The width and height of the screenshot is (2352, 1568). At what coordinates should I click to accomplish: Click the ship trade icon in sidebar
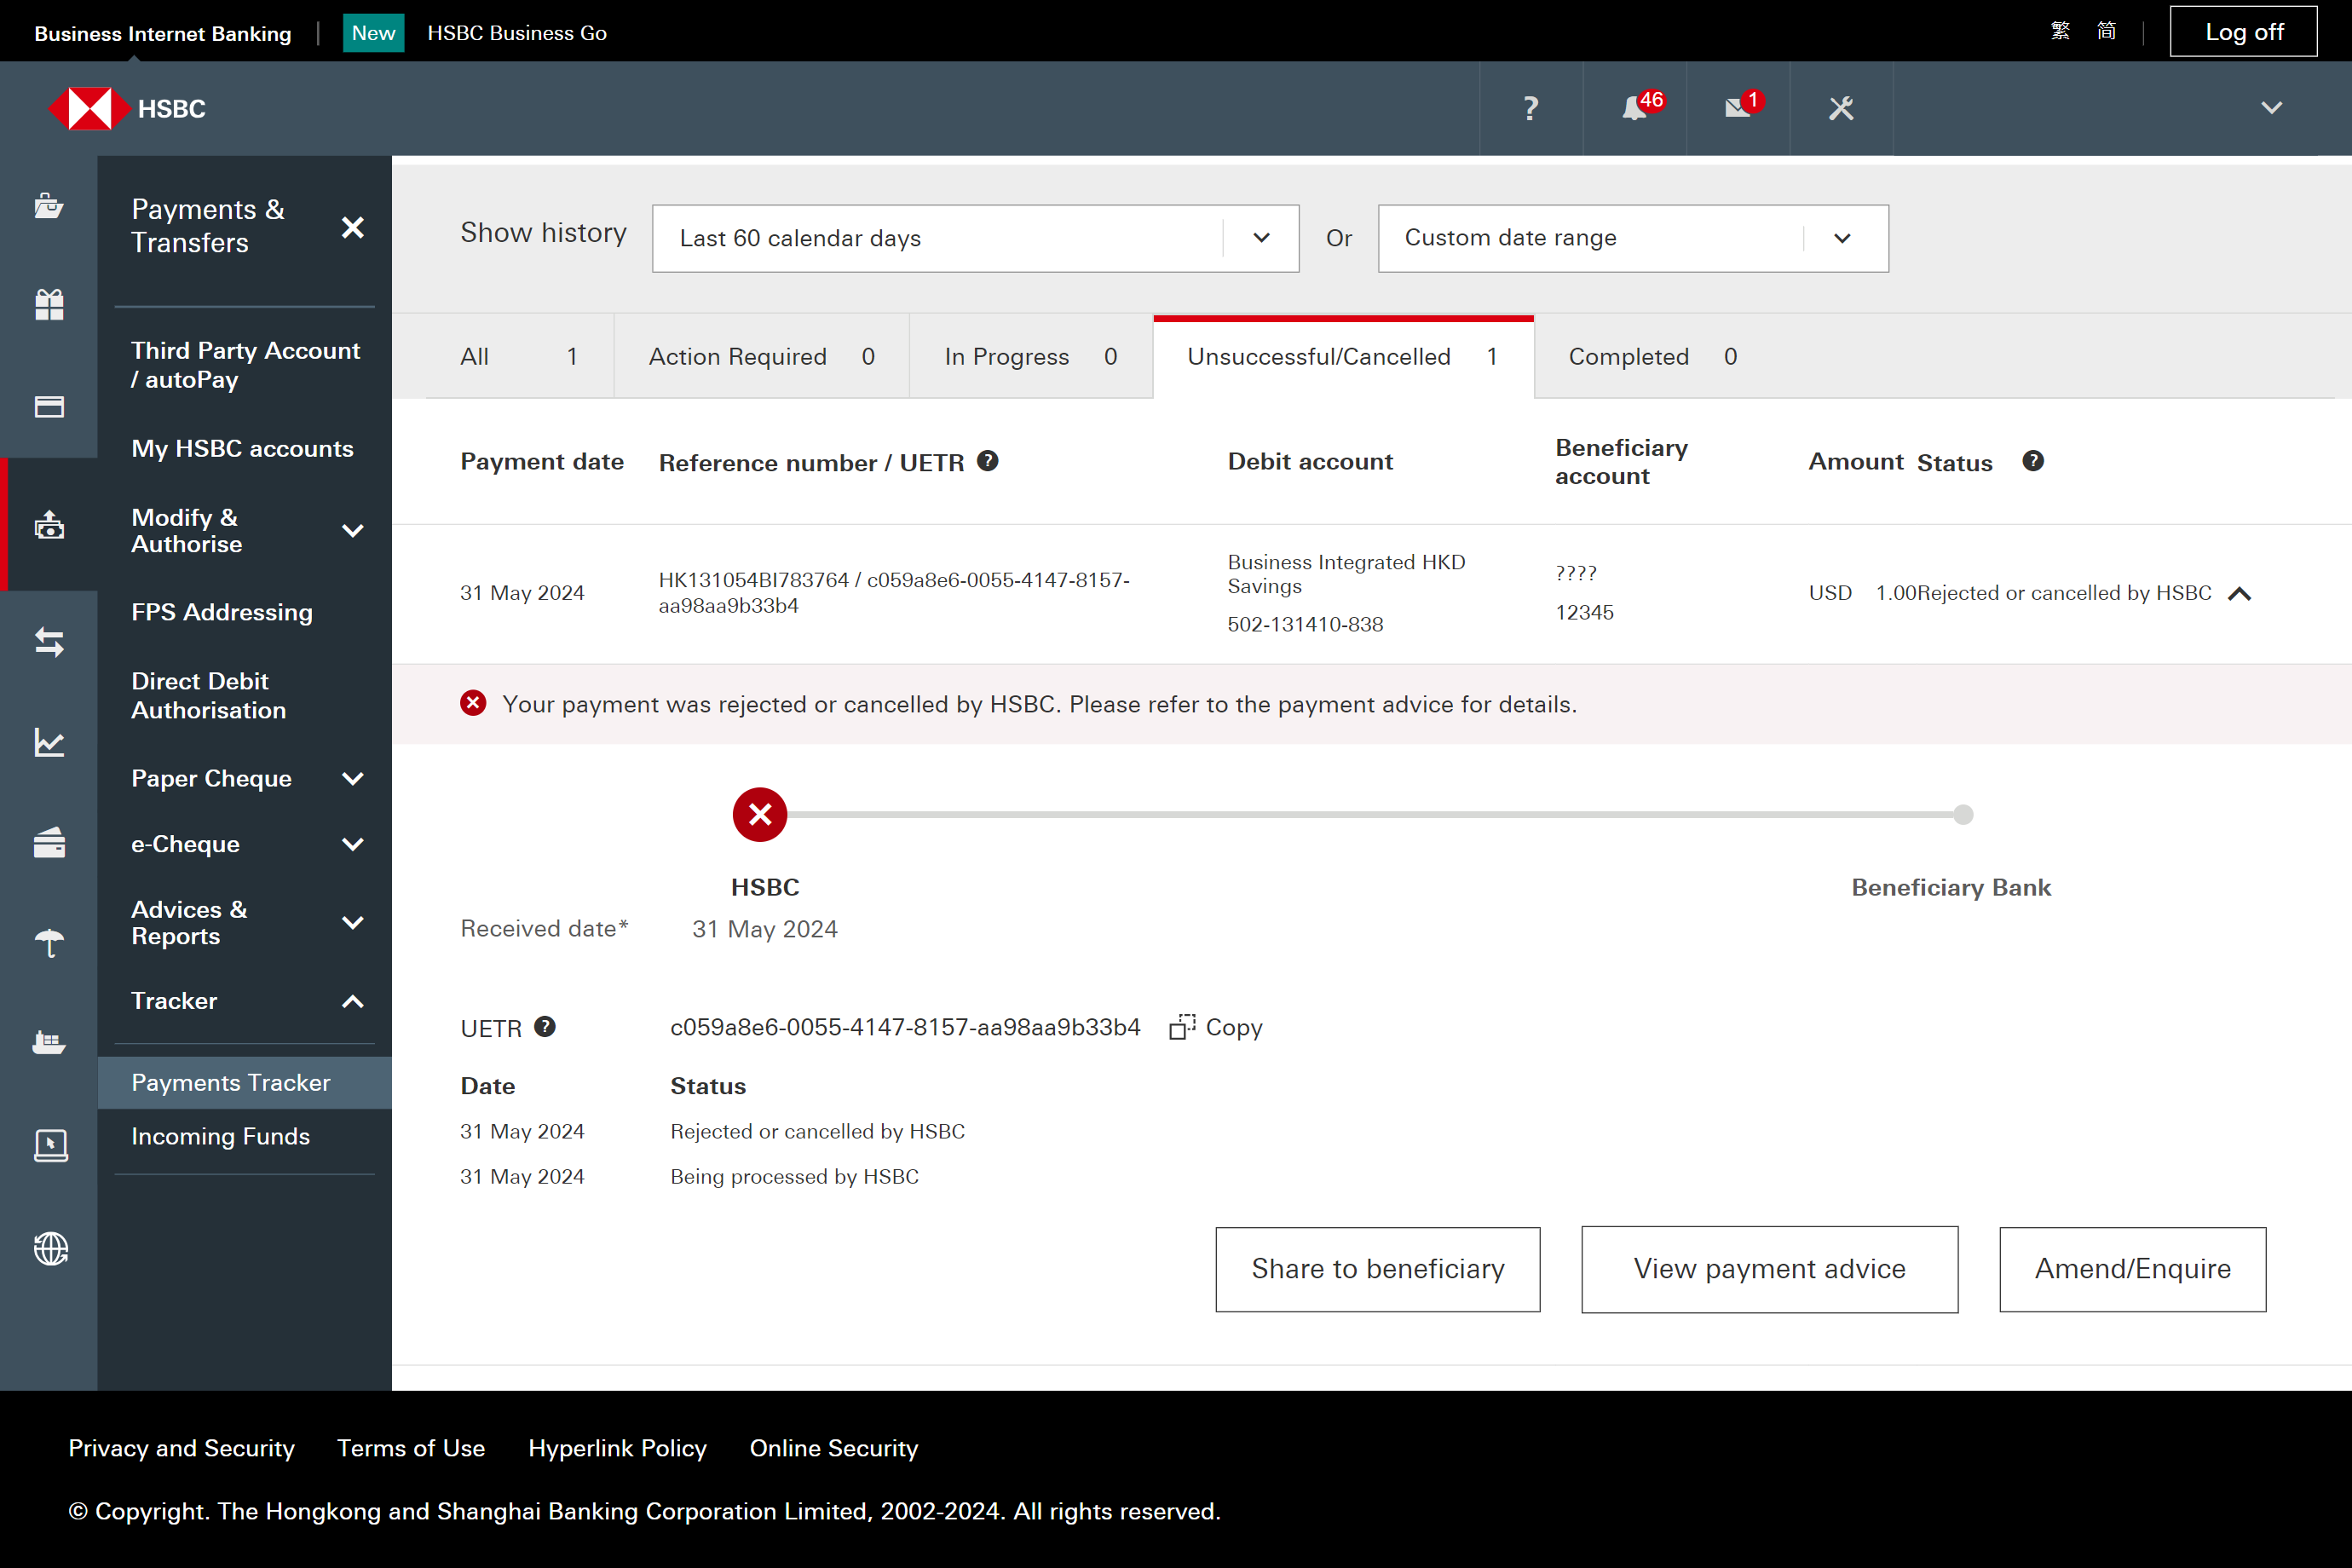pos(49,1043)
